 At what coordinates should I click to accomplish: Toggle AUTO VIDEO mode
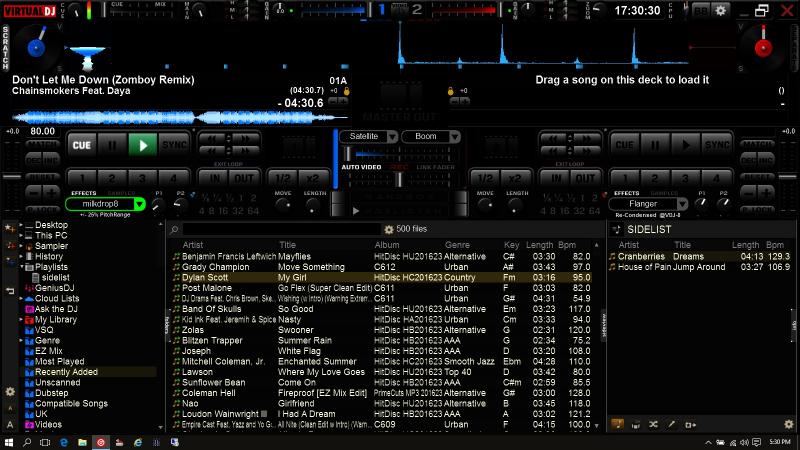361,167
